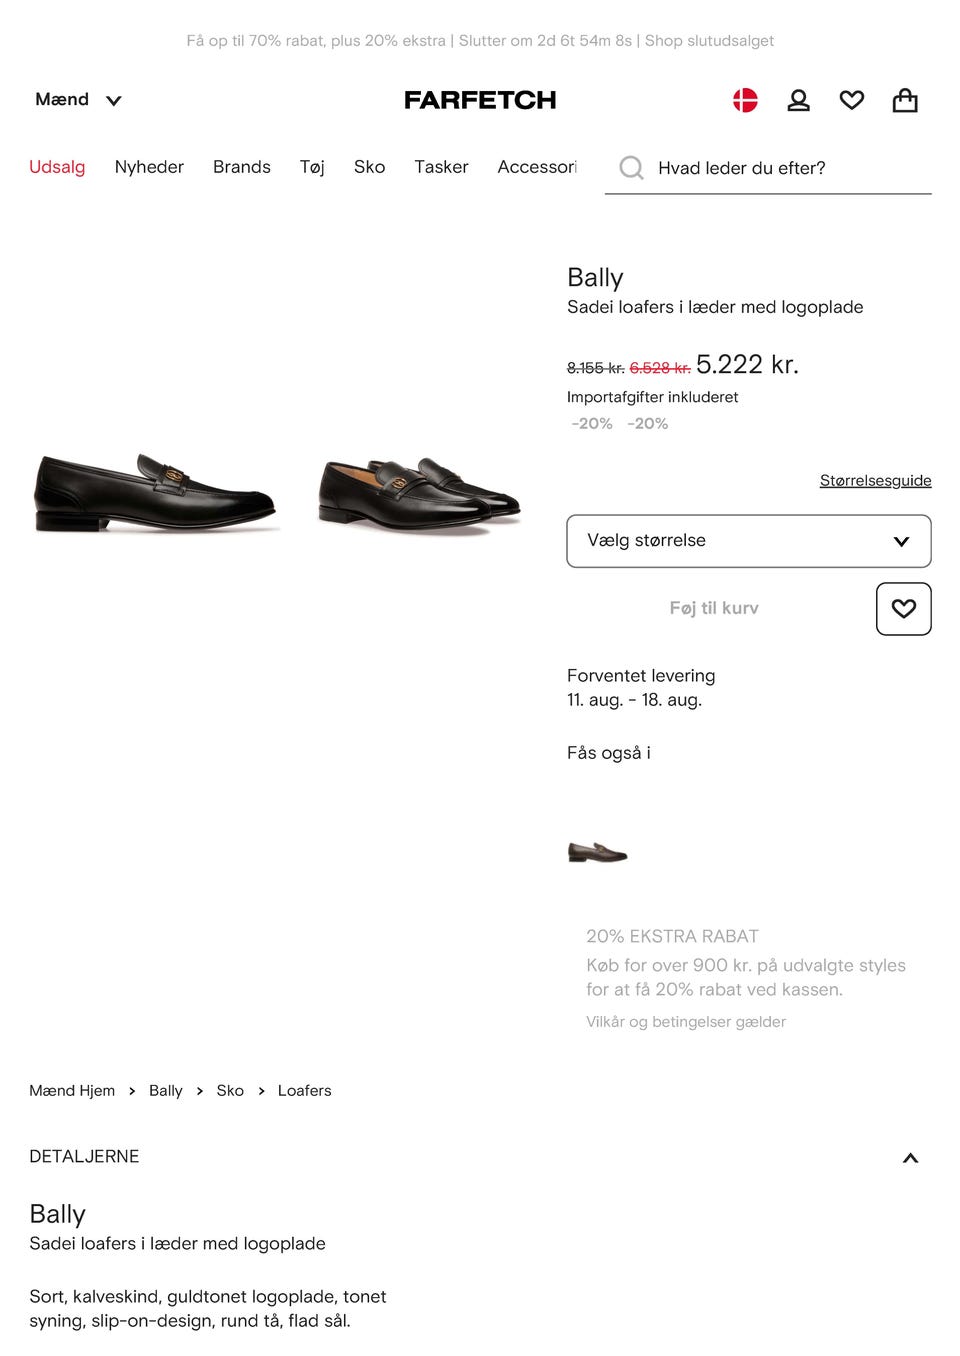Add loafers to wishlist heart button

(903, 608)
